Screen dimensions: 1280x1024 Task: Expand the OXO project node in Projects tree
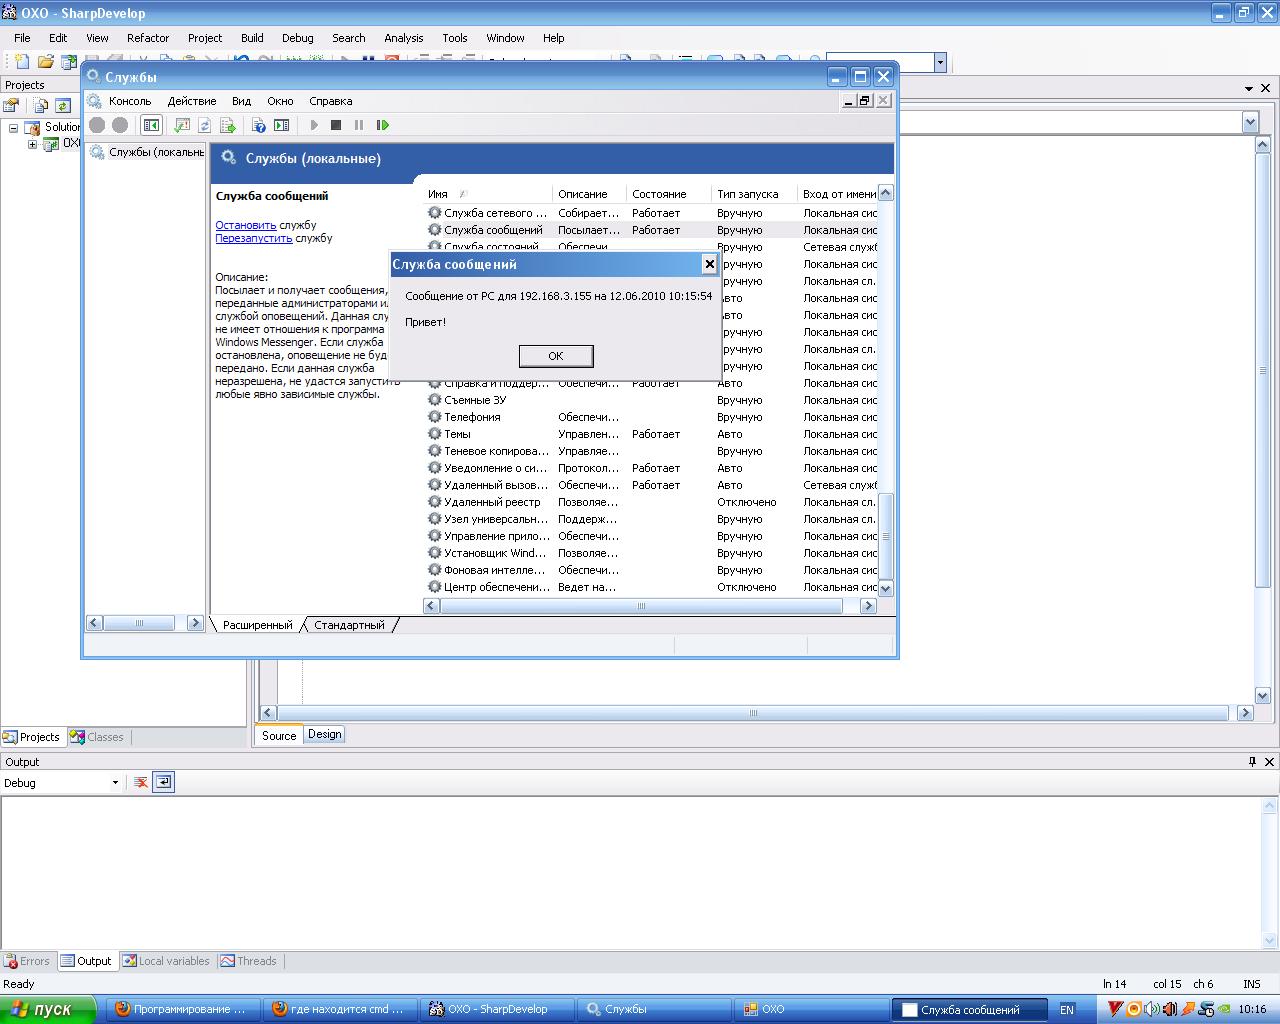tap(32, 144)
